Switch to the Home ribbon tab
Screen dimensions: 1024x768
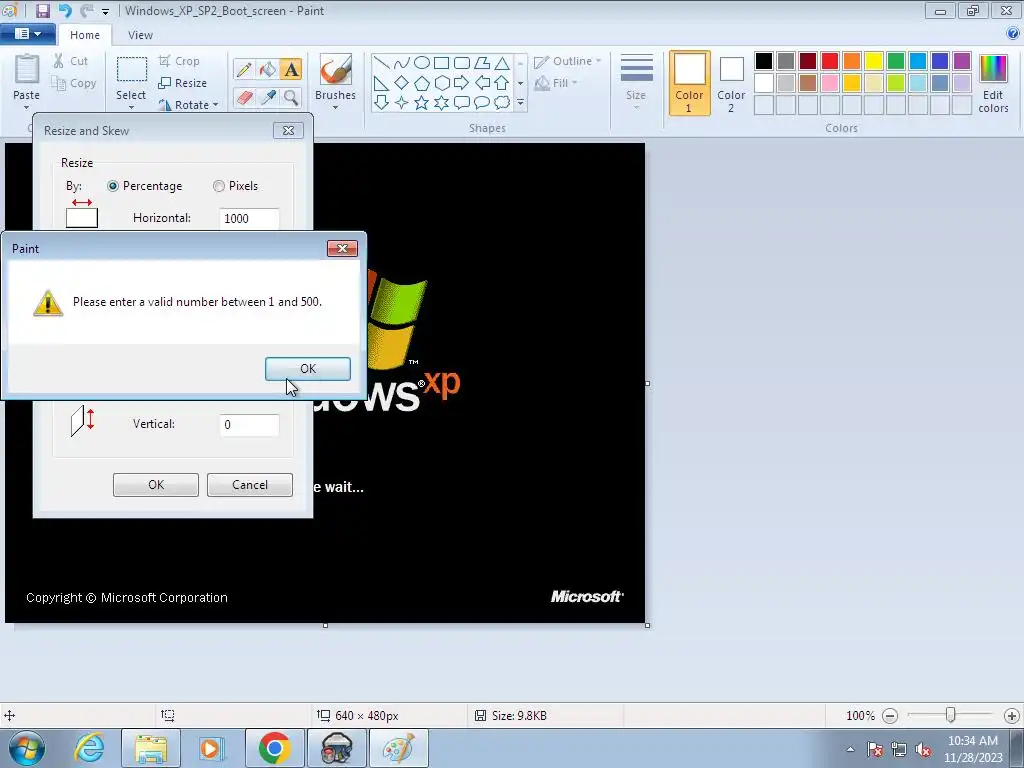85,35
